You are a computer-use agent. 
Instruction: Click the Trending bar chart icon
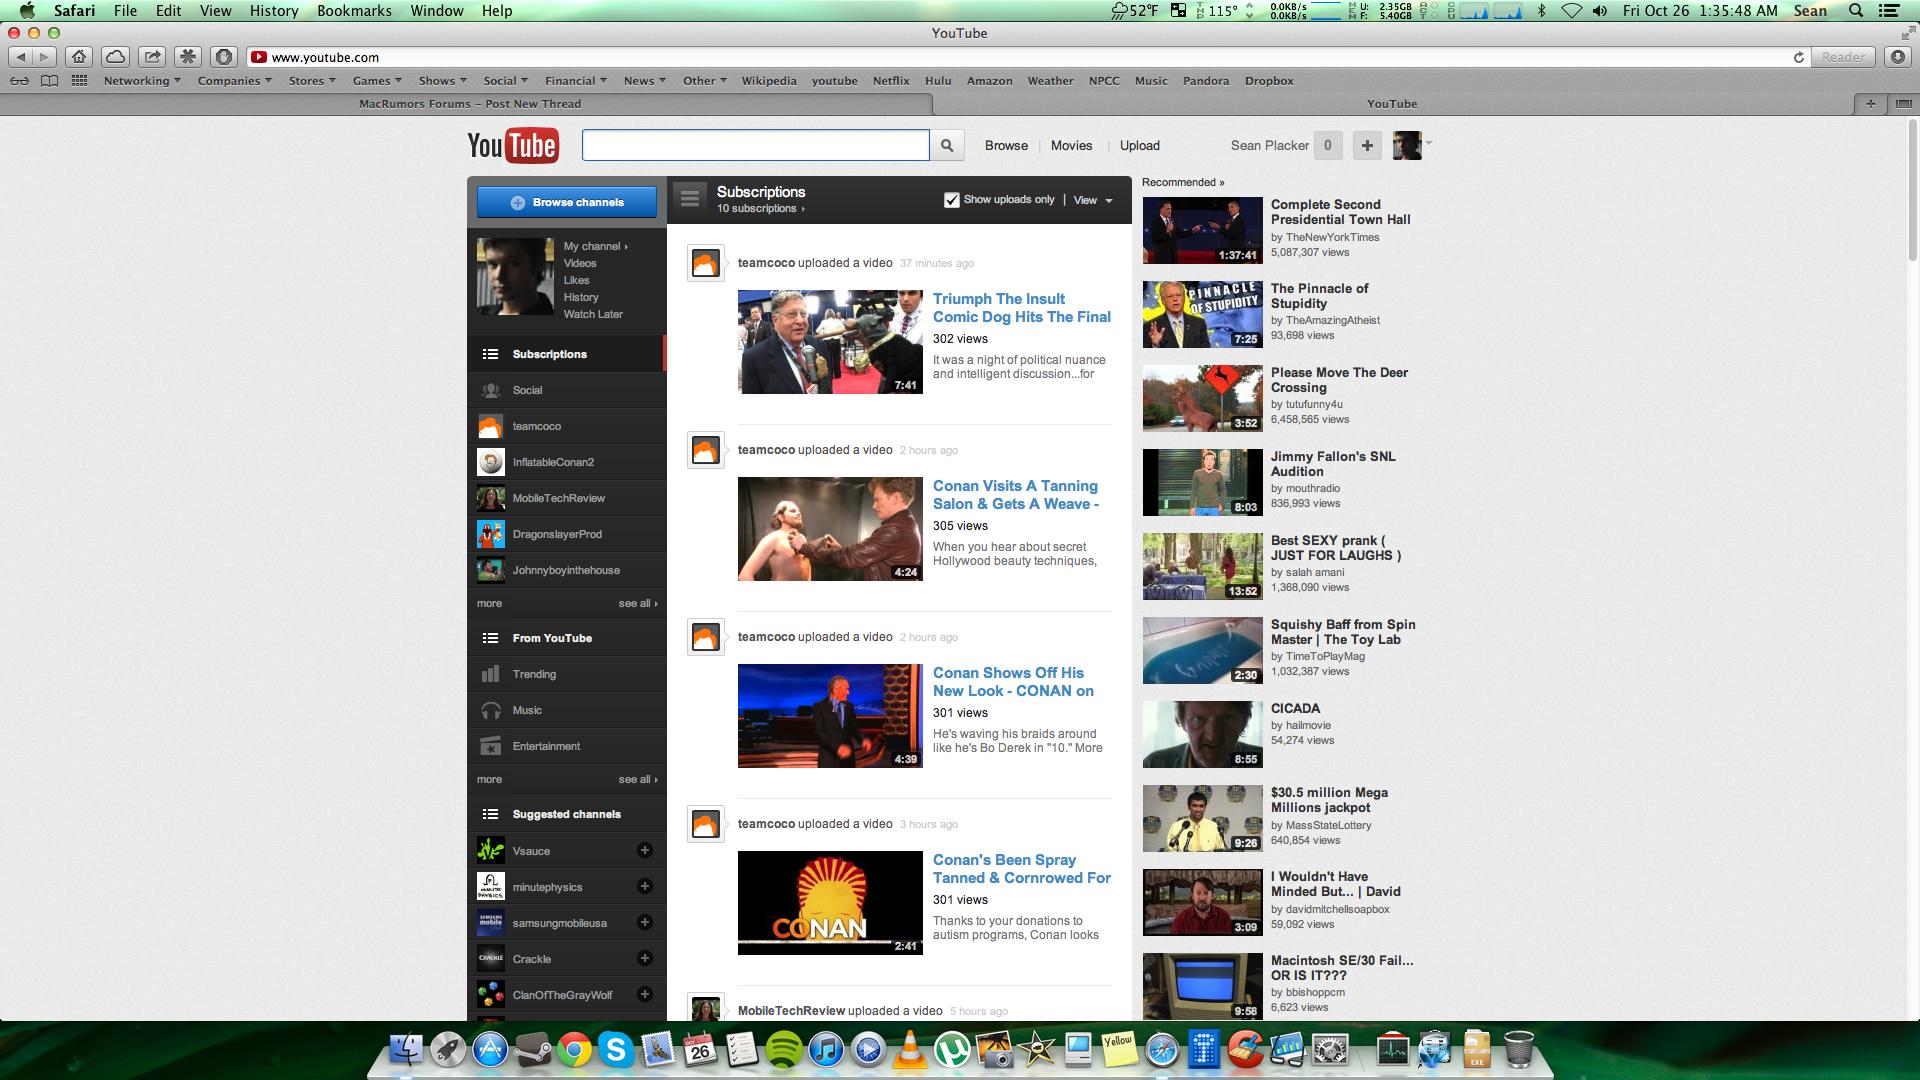[490, 674]
